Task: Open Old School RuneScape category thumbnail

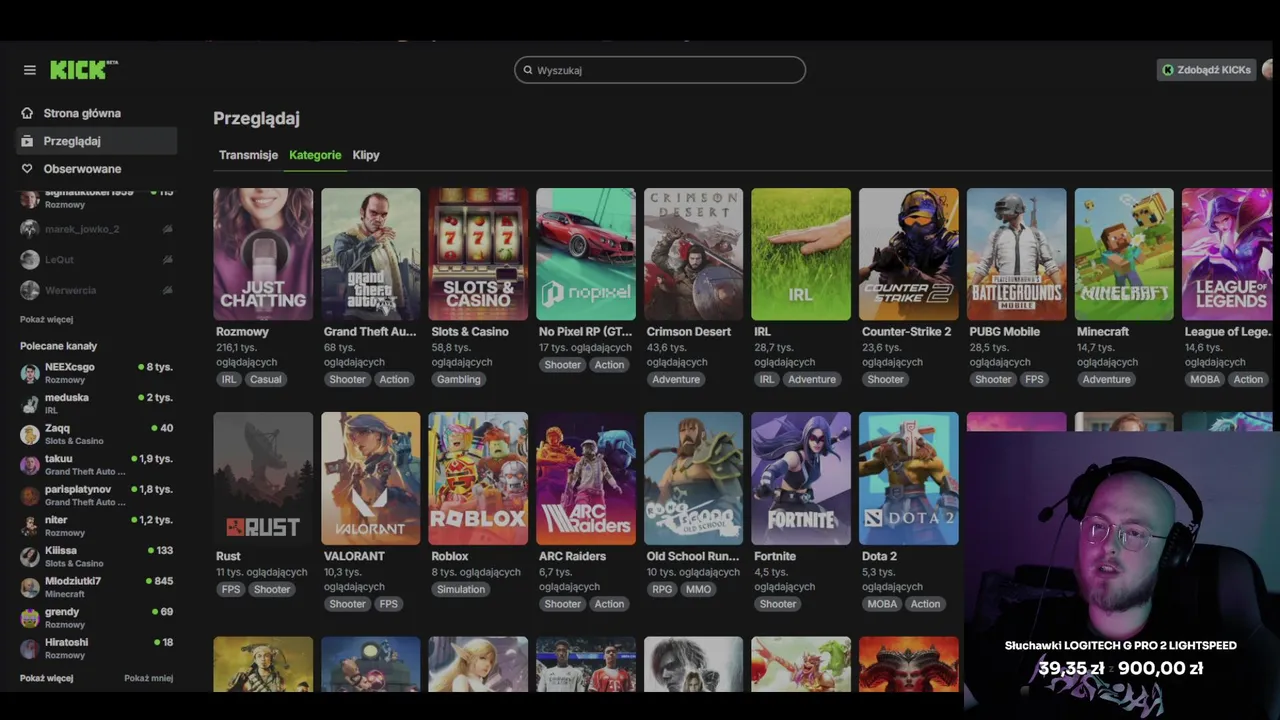Action: coord(694,478)
